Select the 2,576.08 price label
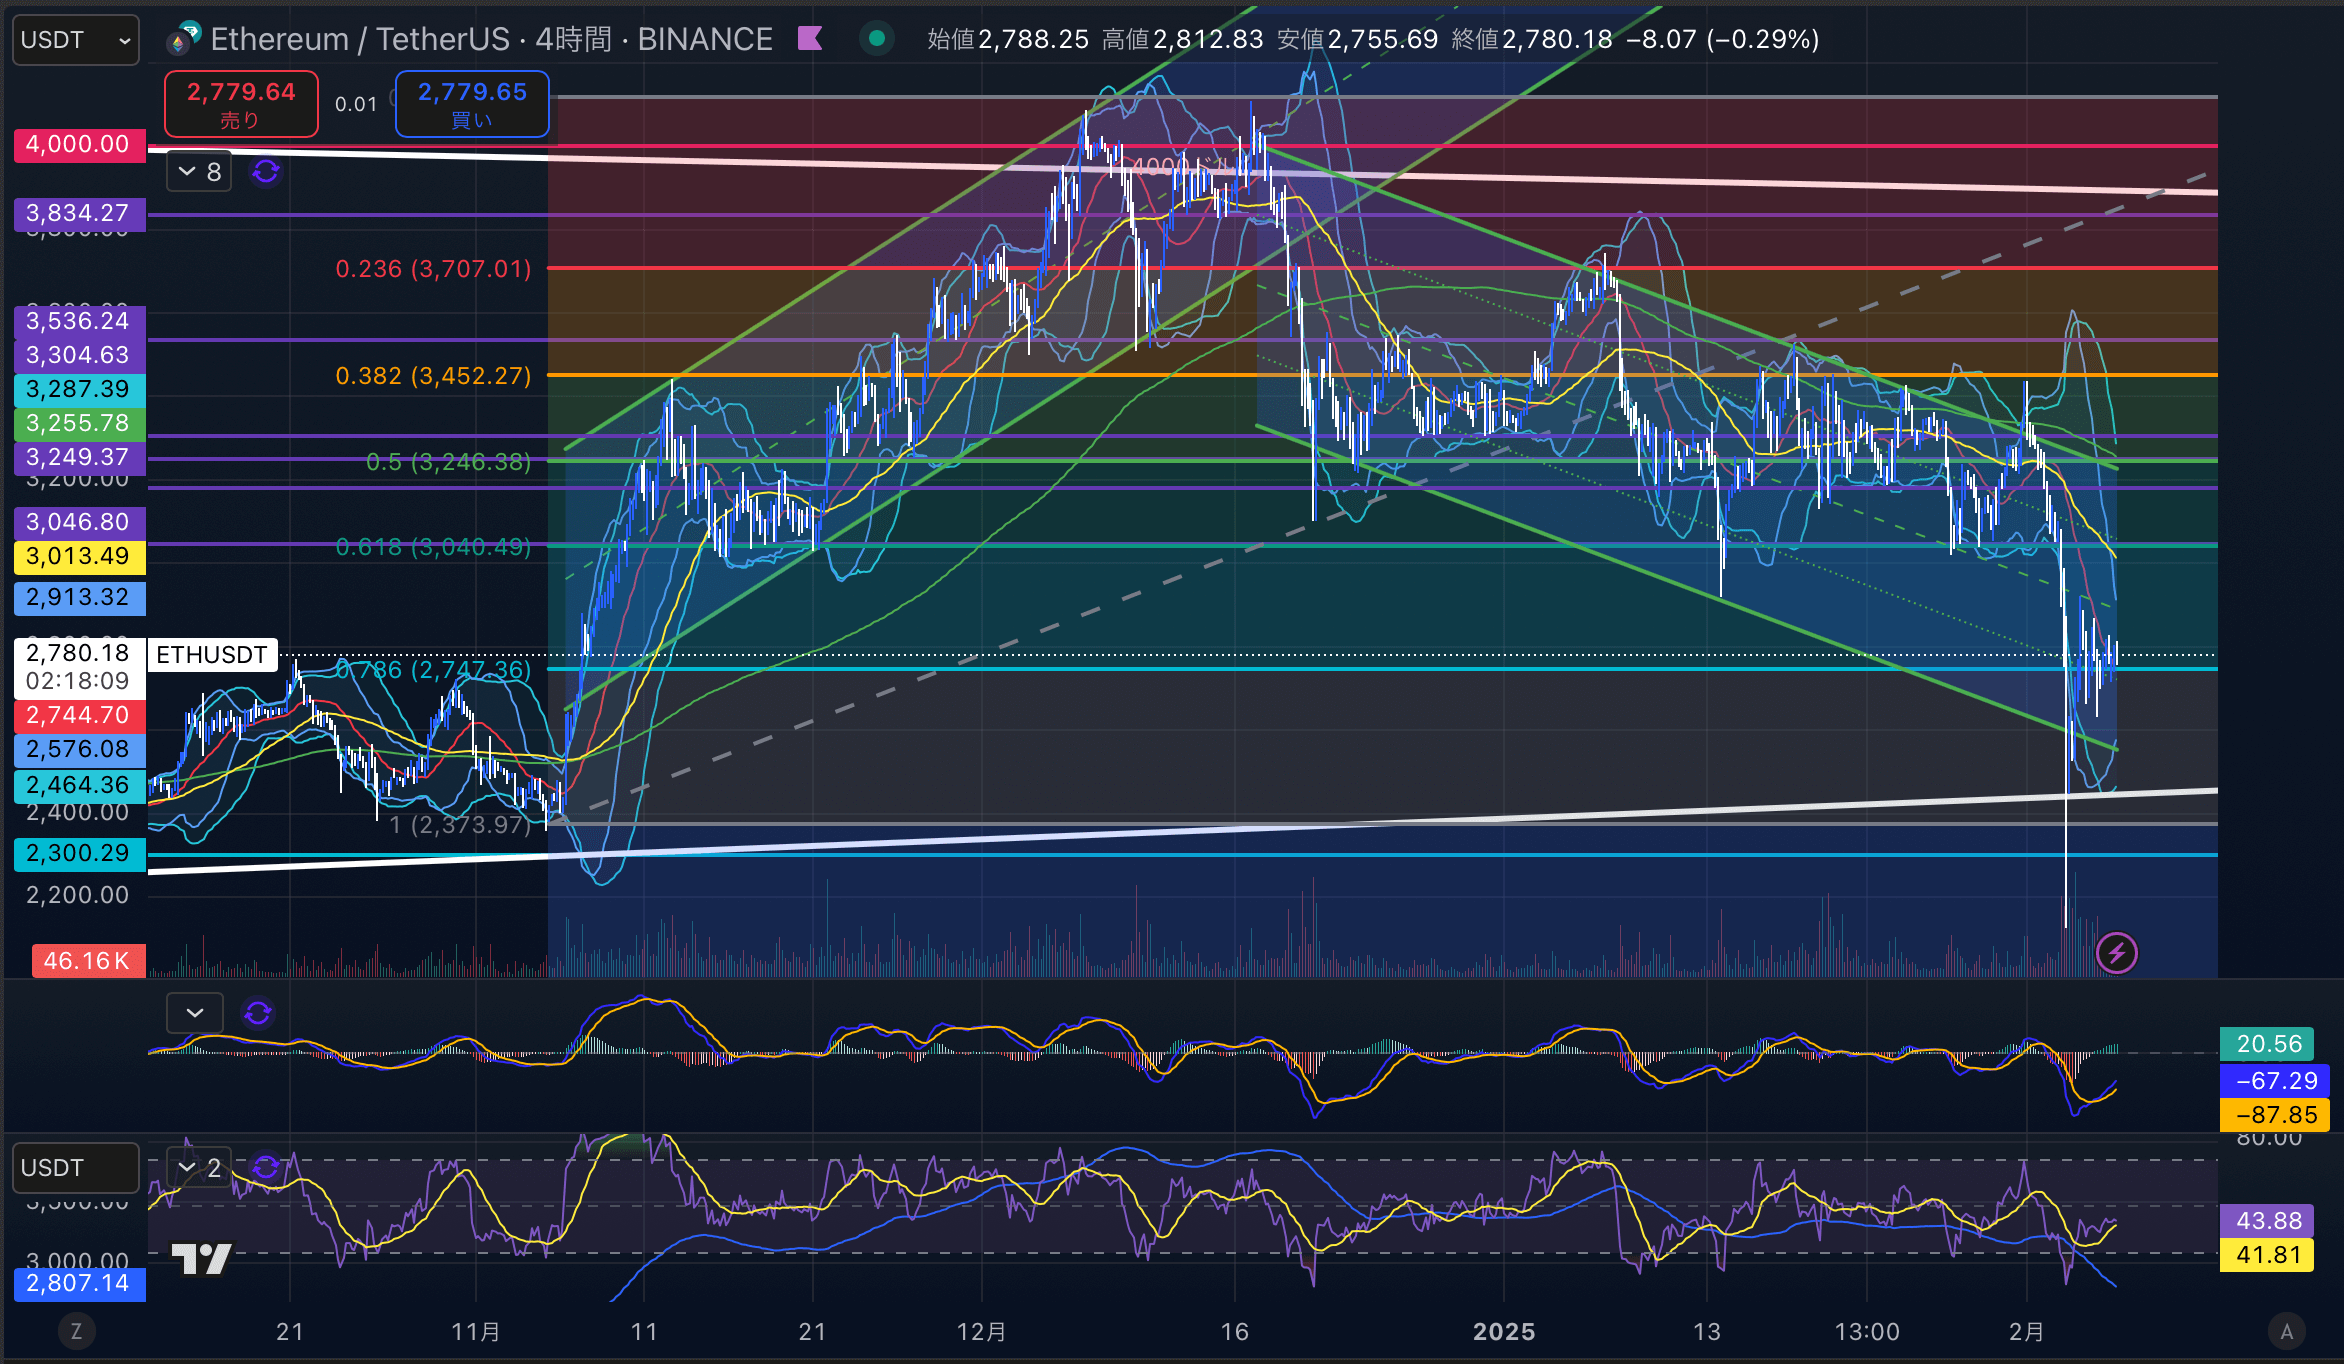This screenshot has width=2344, height=1364. coord(79,750)
